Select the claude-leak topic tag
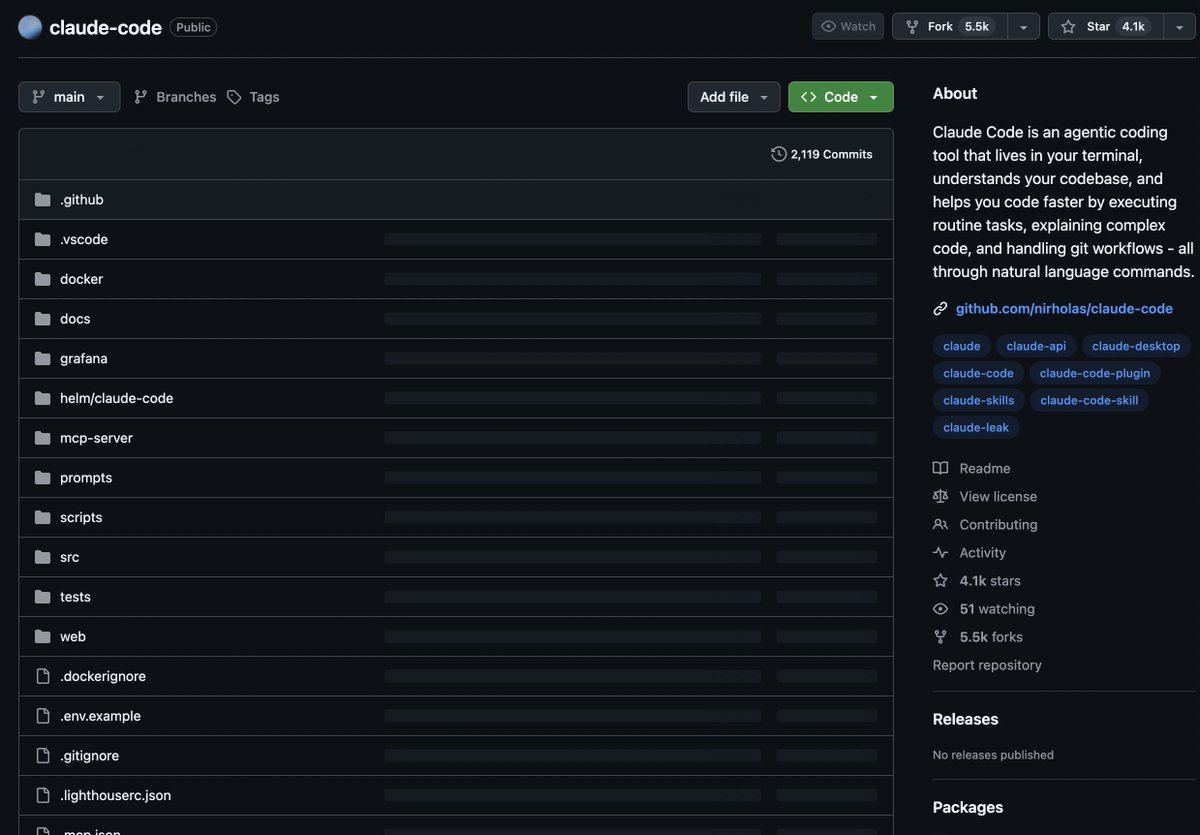 click(x=976, y=427)
